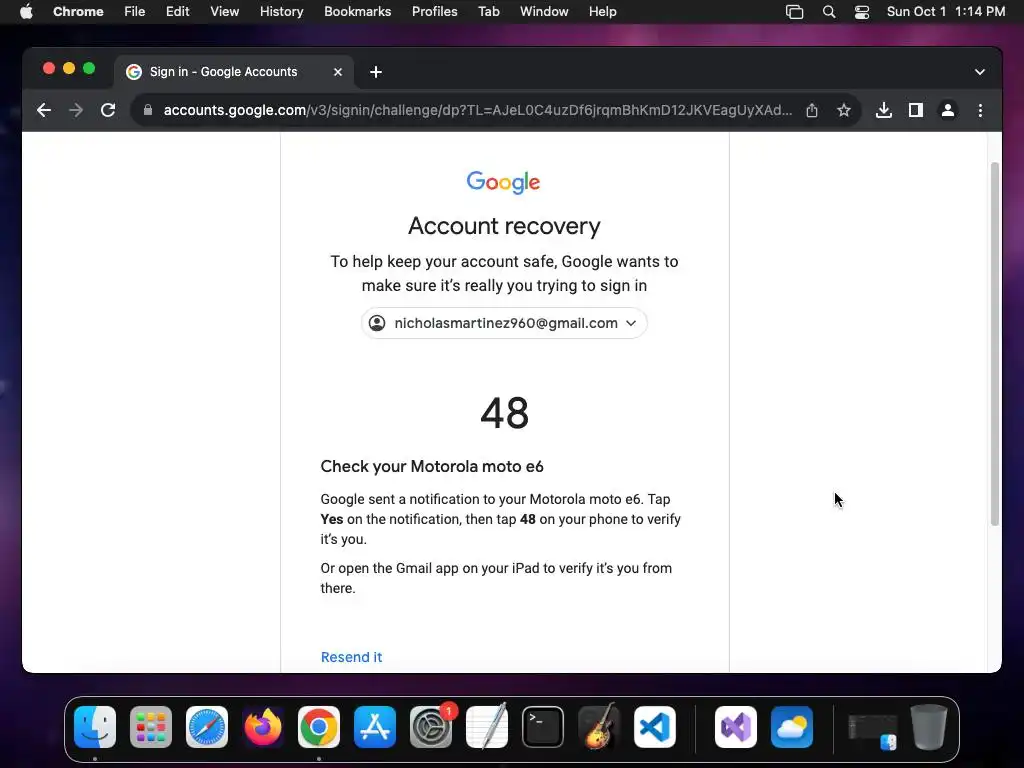Select the Sign in - Google Accounts tab

234,72
